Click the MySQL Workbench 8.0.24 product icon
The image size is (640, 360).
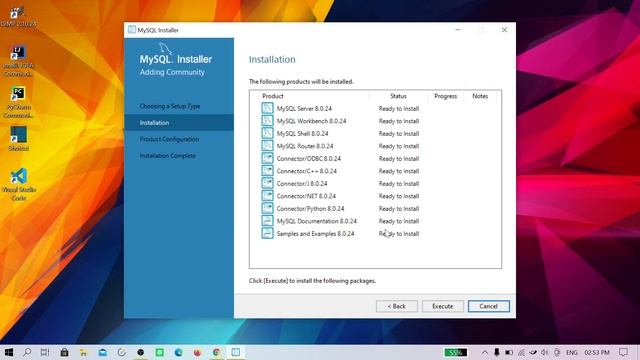point(267,121)
